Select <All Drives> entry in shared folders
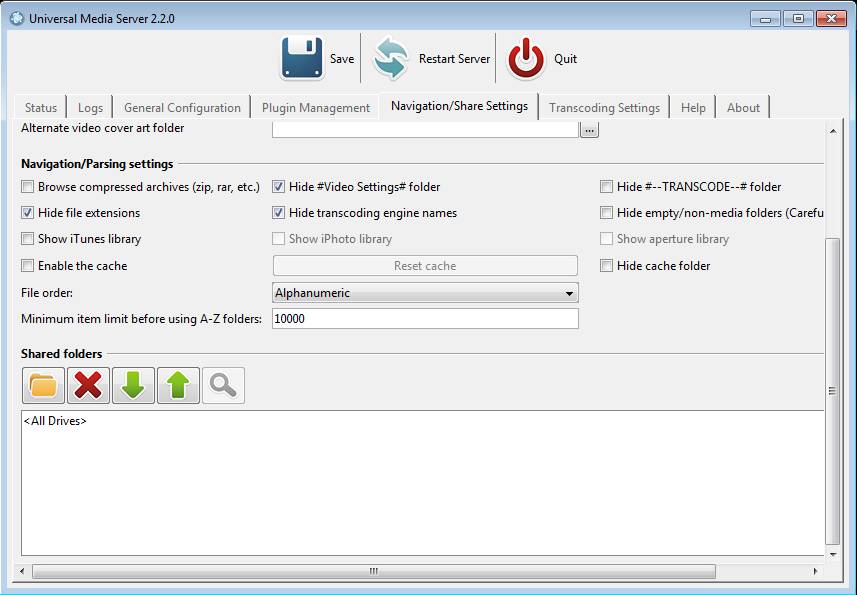The height and width of the screenshot is (595, 857). 55,421
